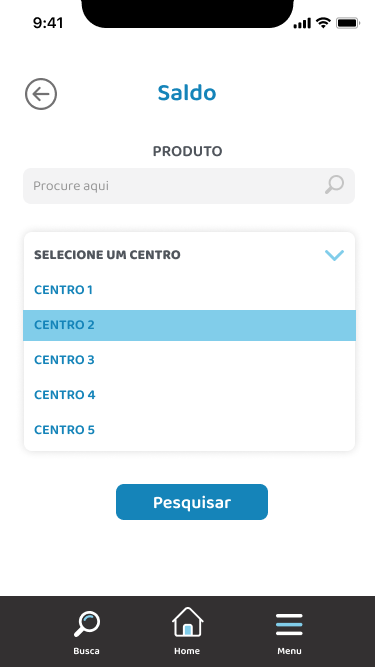375x667 pixels.
Task: Open Busca magnifying glass icon
Action: click(x=87, y=624)
